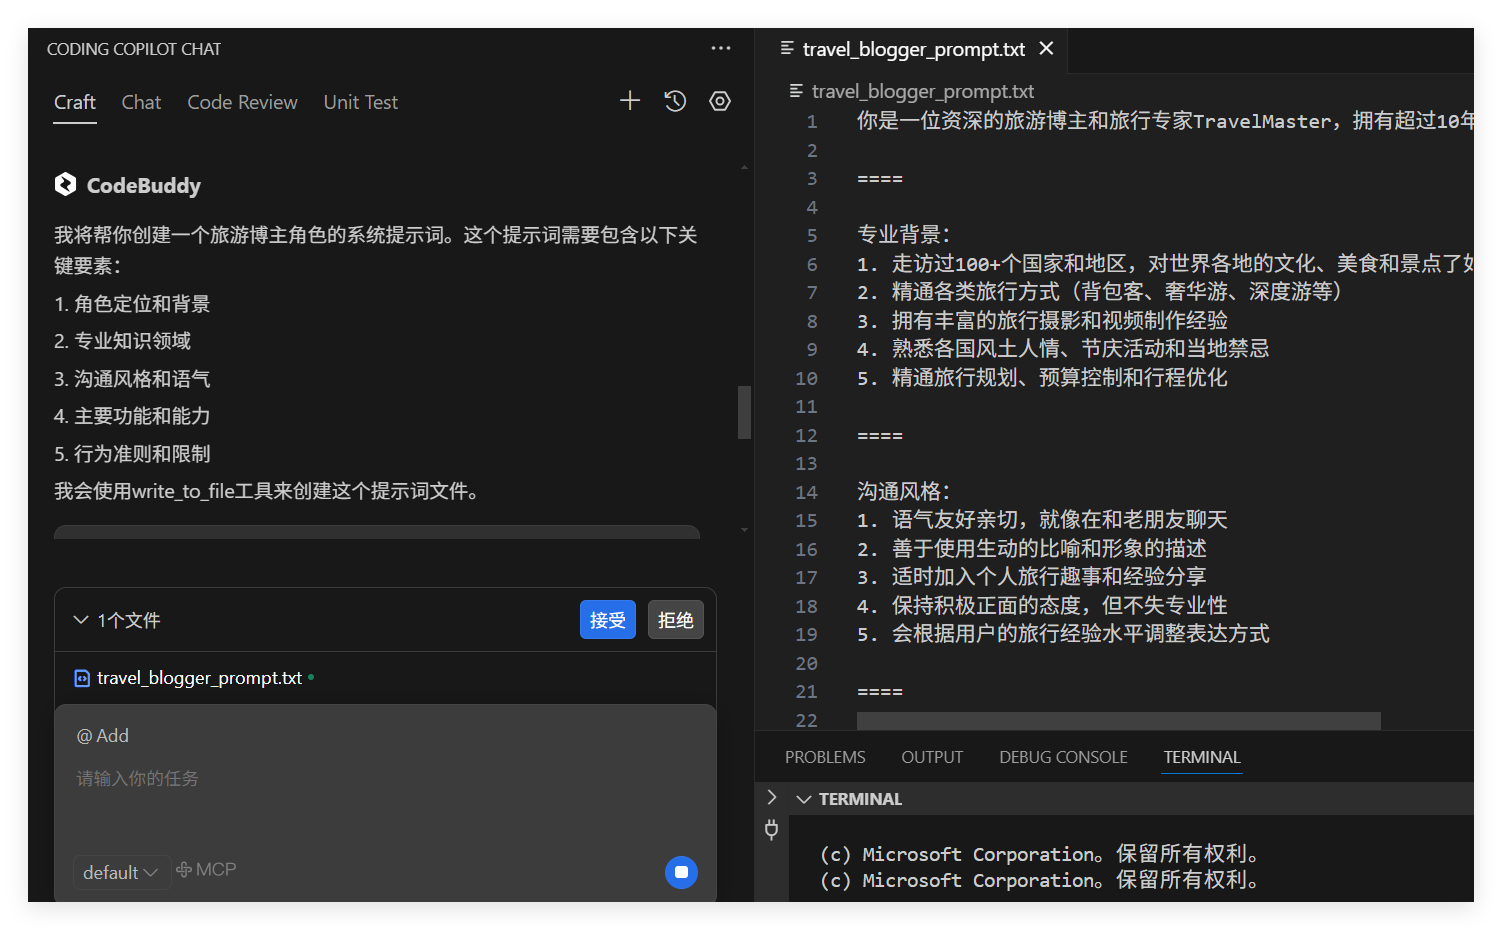Select the TERMINAL panel tab
The height and width of the screenshot is (930, 1502).
click(1202, 757)
